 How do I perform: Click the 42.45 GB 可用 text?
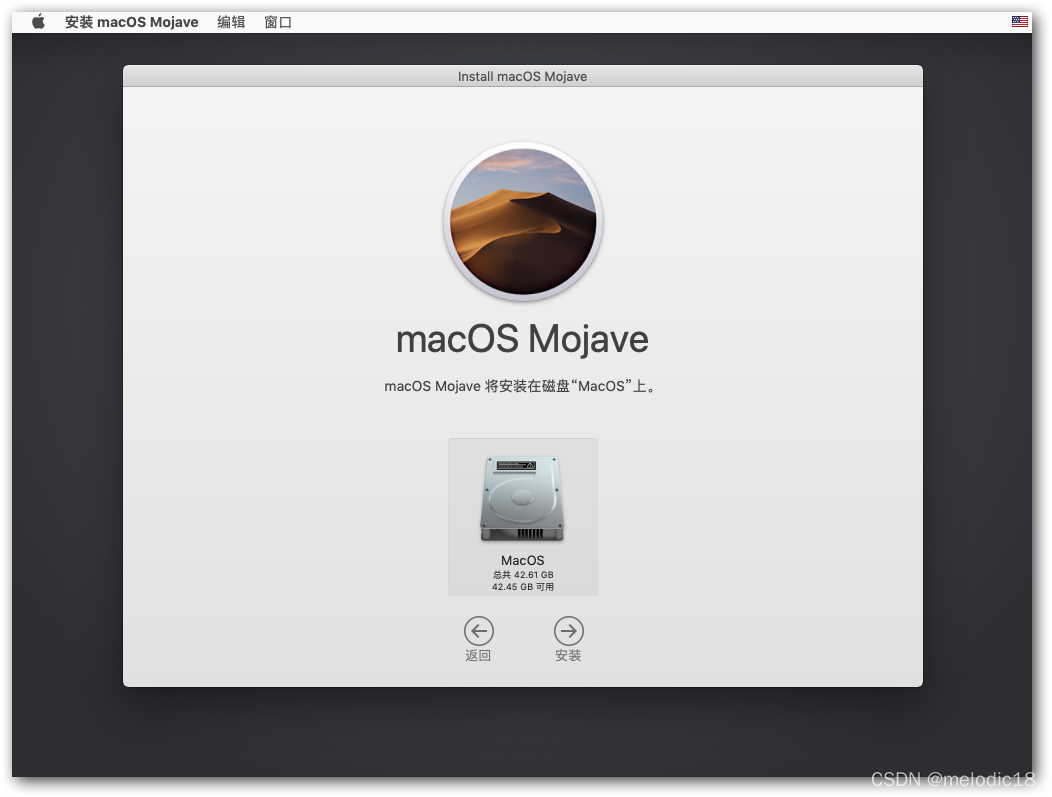click(x=523, y=587)
